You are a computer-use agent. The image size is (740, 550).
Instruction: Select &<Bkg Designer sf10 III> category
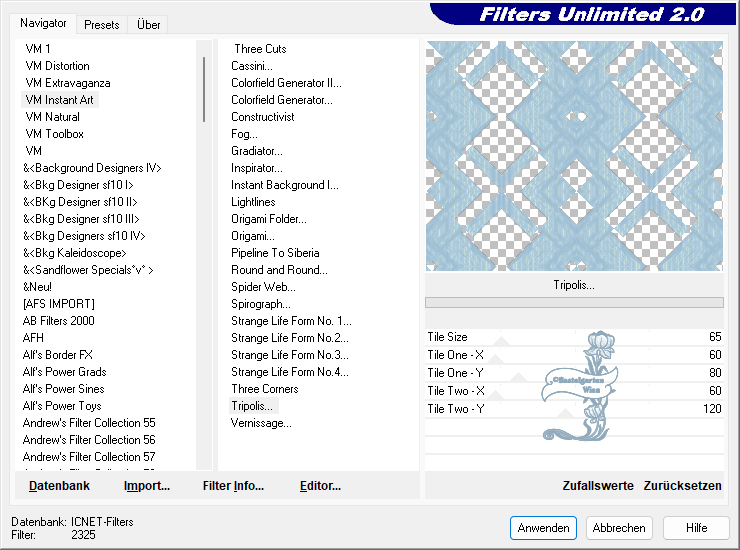(x=81, y=219)
